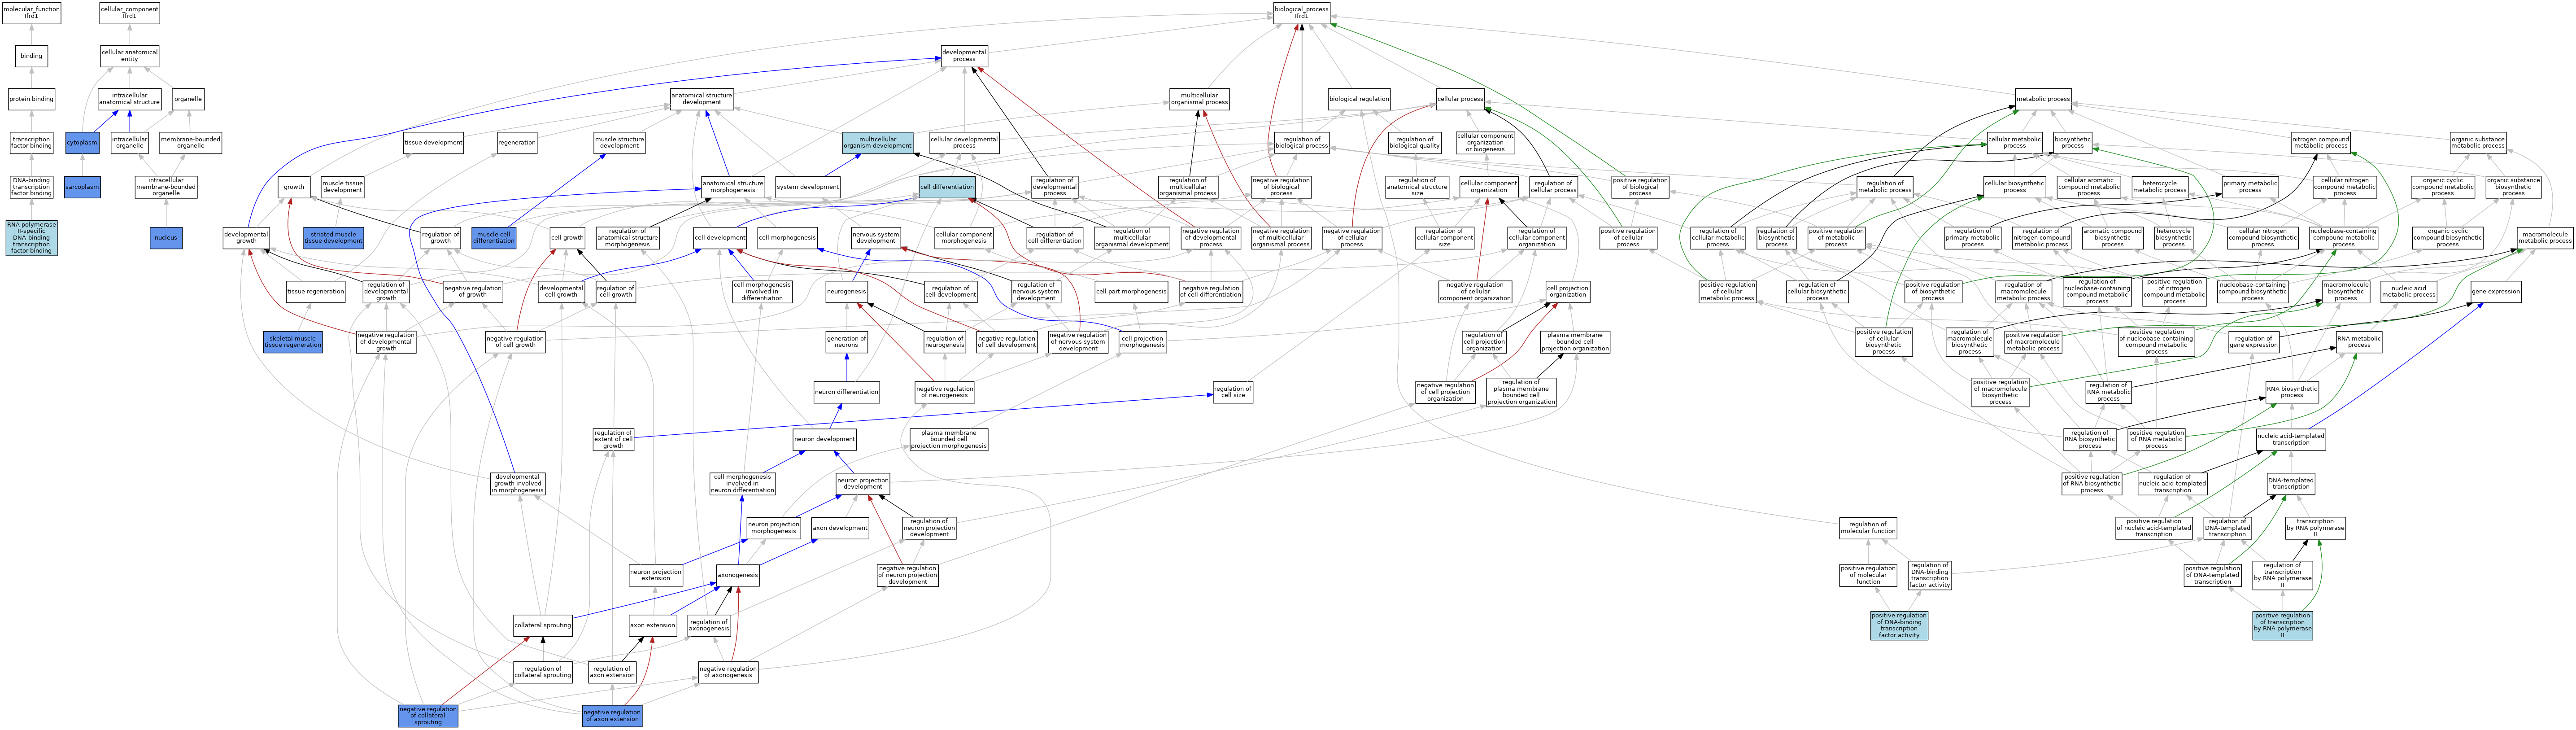Click the 'regeneration' node
This screenshot has width=2576, height=730.
pos(517,143)
